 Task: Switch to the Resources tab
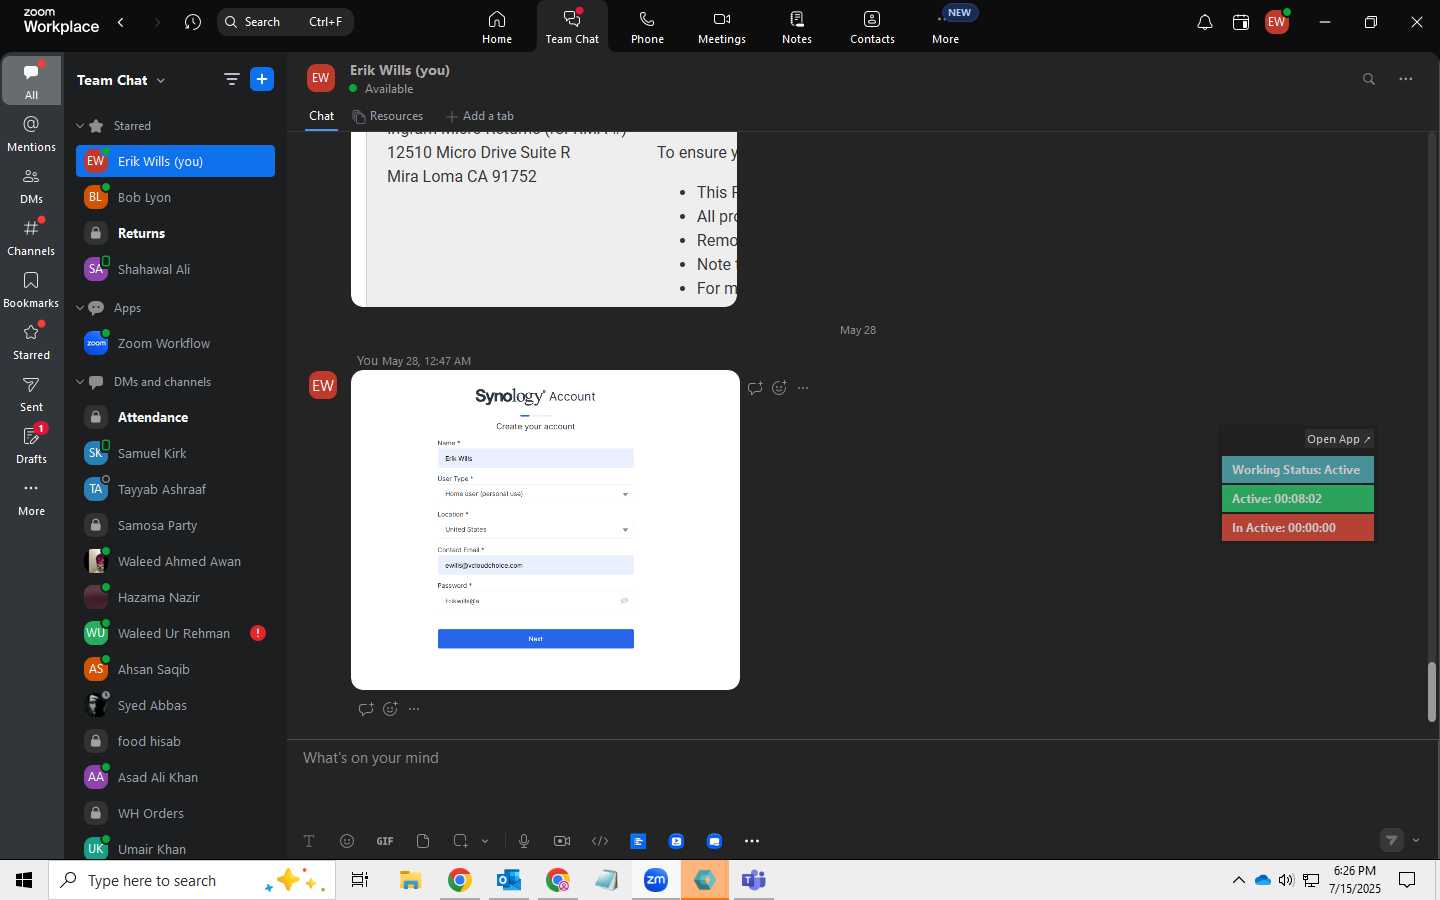click(x=388, y=116)
